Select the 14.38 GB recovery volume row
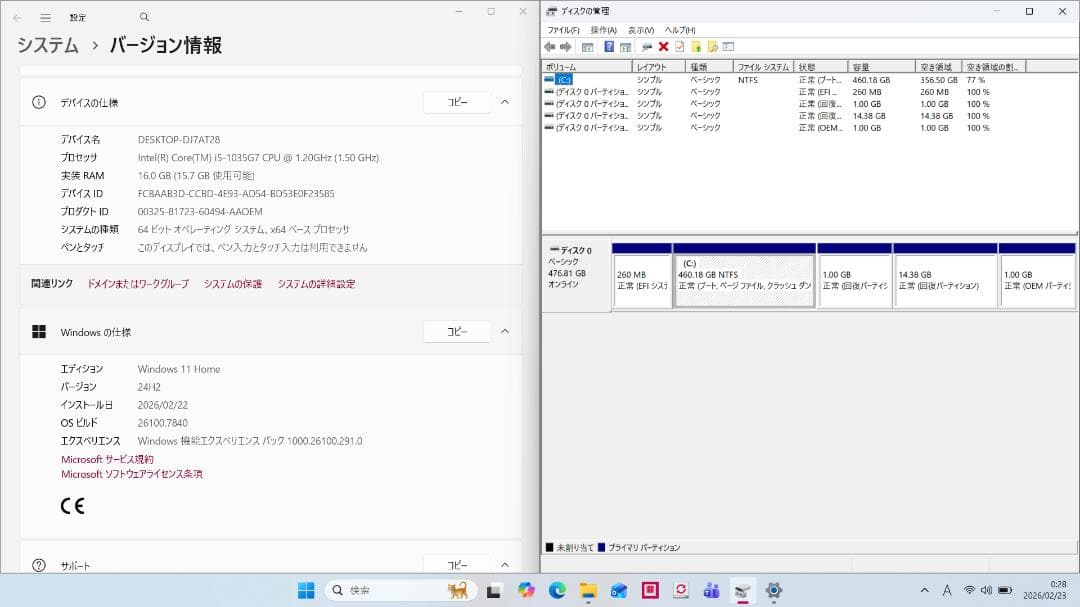 coord(785,116)
